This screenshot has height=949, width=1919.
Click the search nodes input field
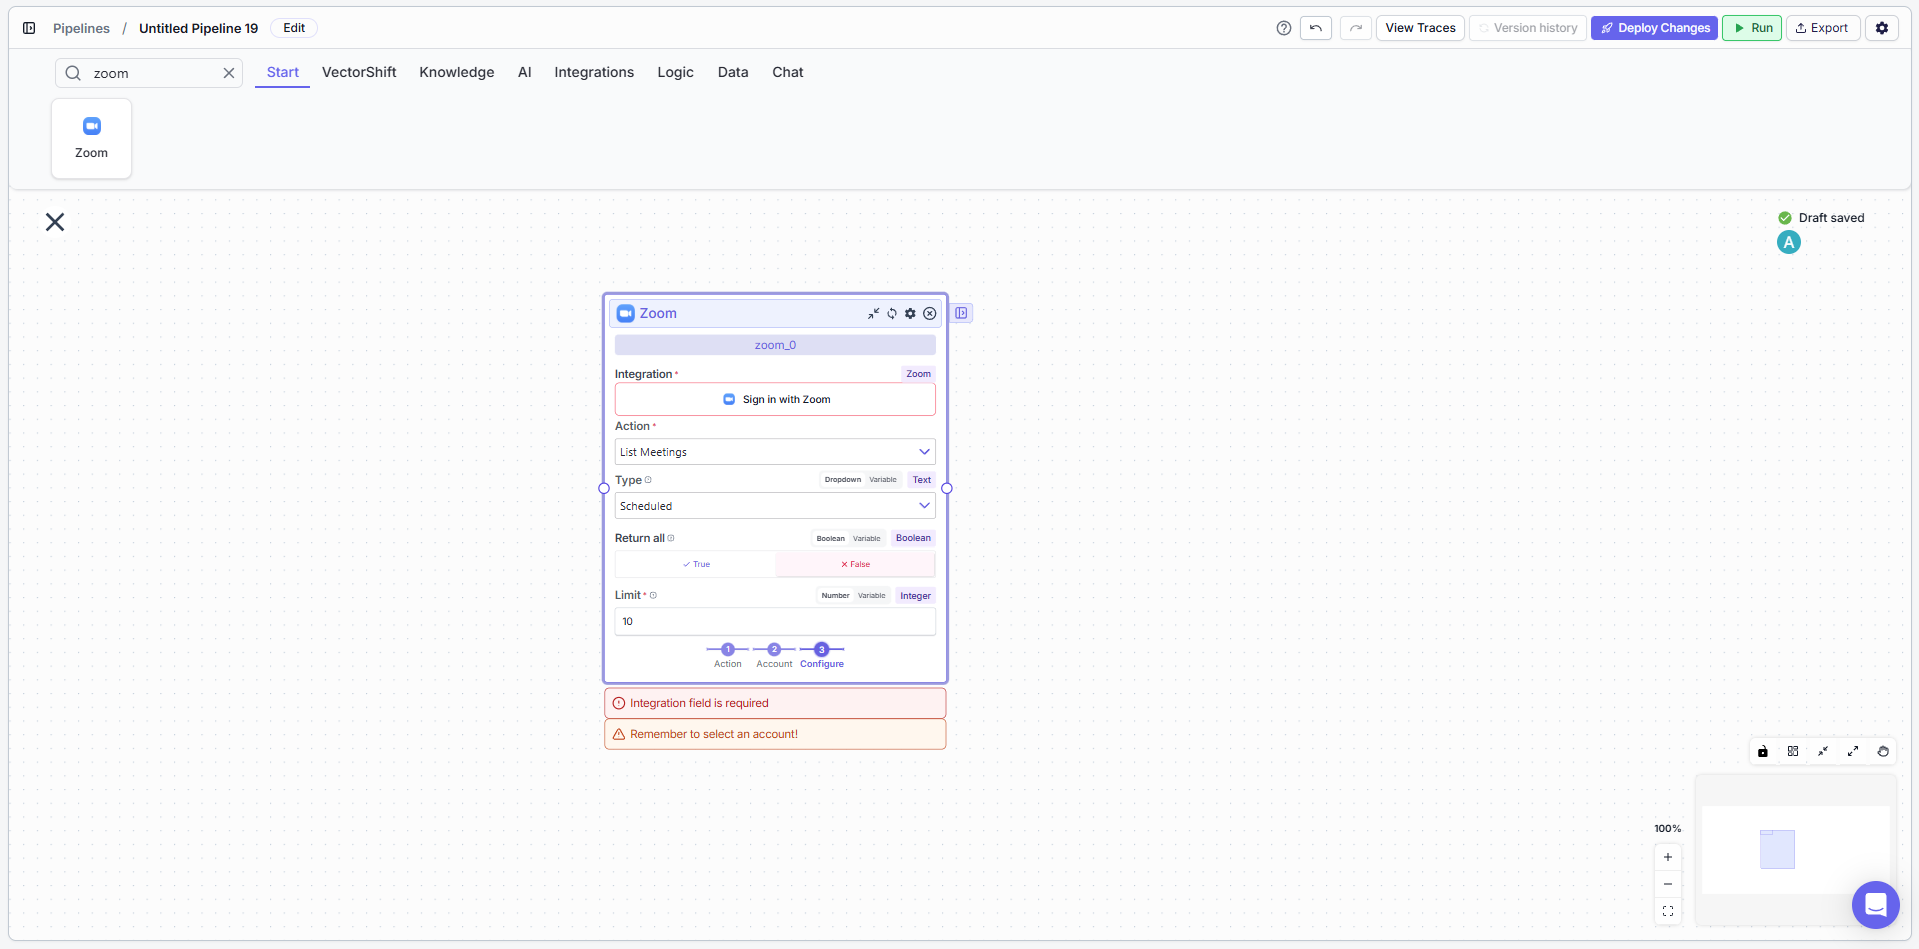point(150,73)
